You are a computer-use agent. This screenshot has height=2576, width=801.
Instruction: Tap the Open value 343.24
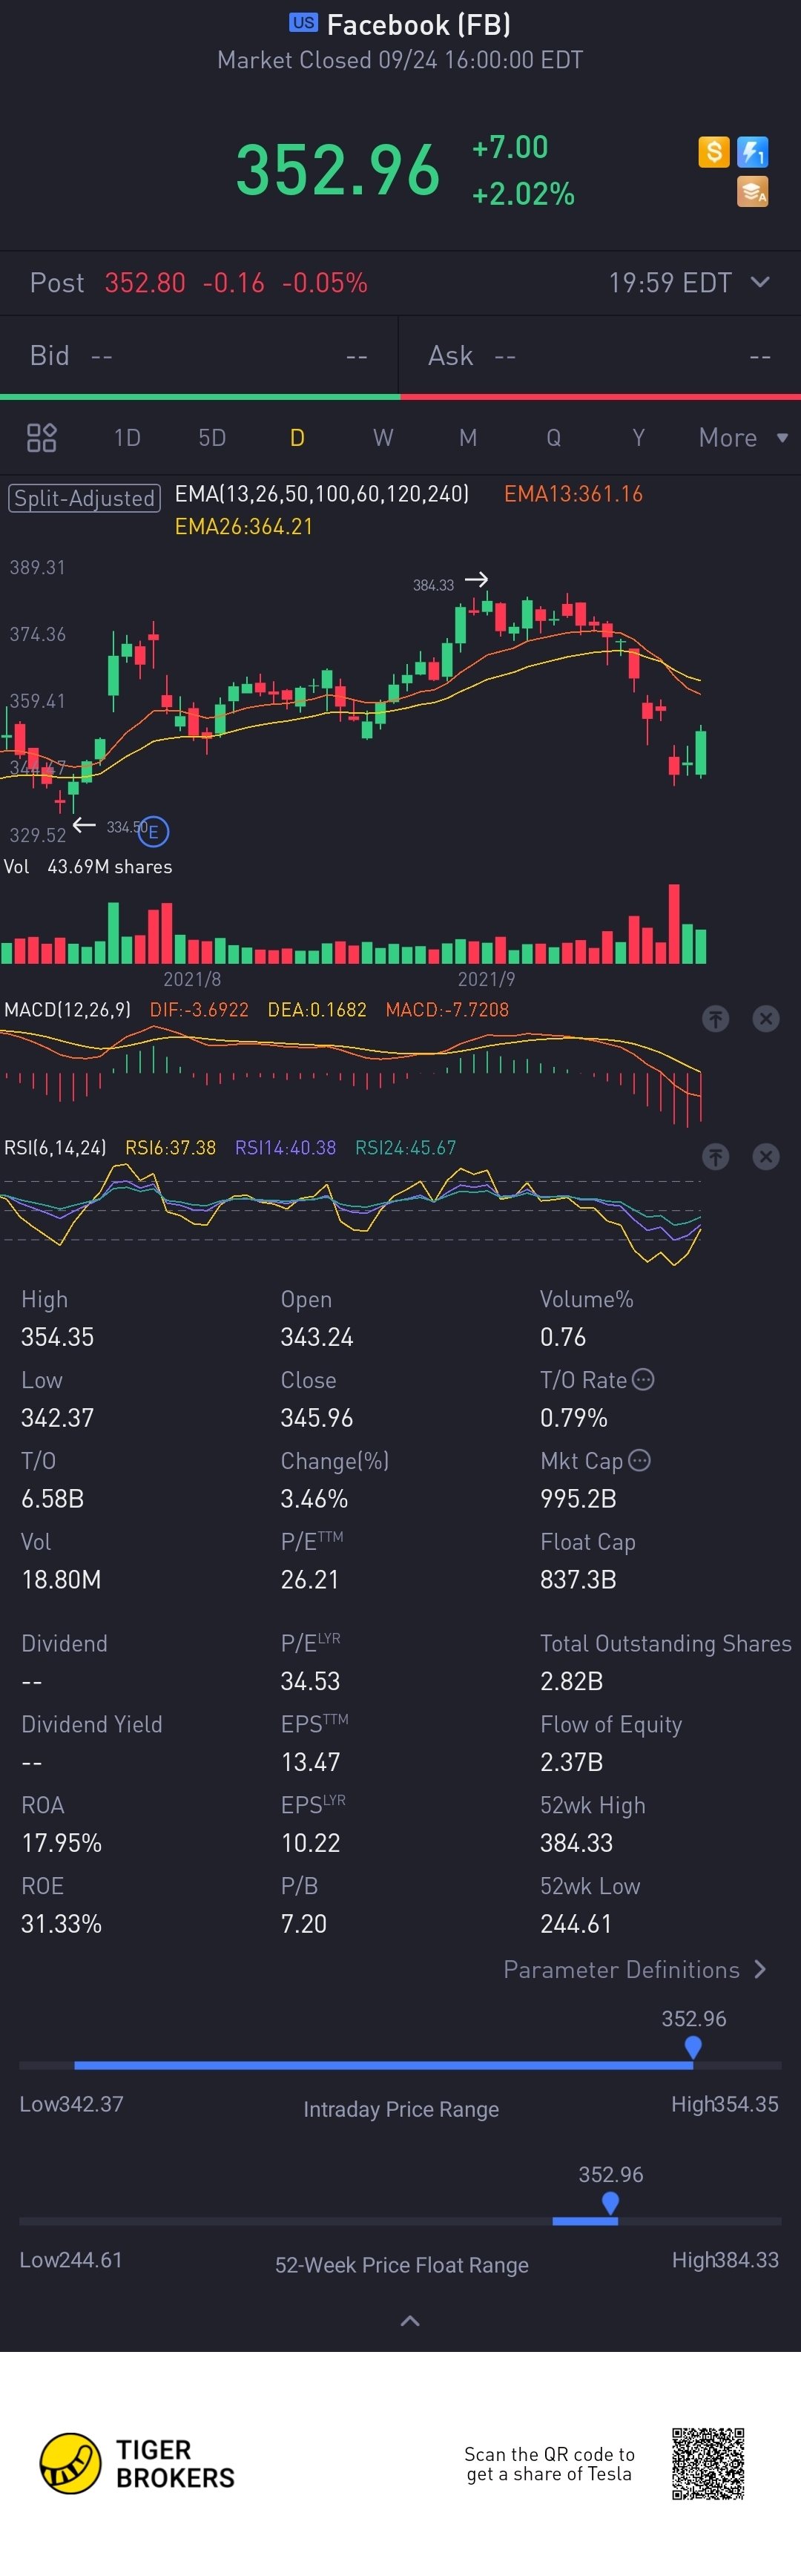point(317,1337)
